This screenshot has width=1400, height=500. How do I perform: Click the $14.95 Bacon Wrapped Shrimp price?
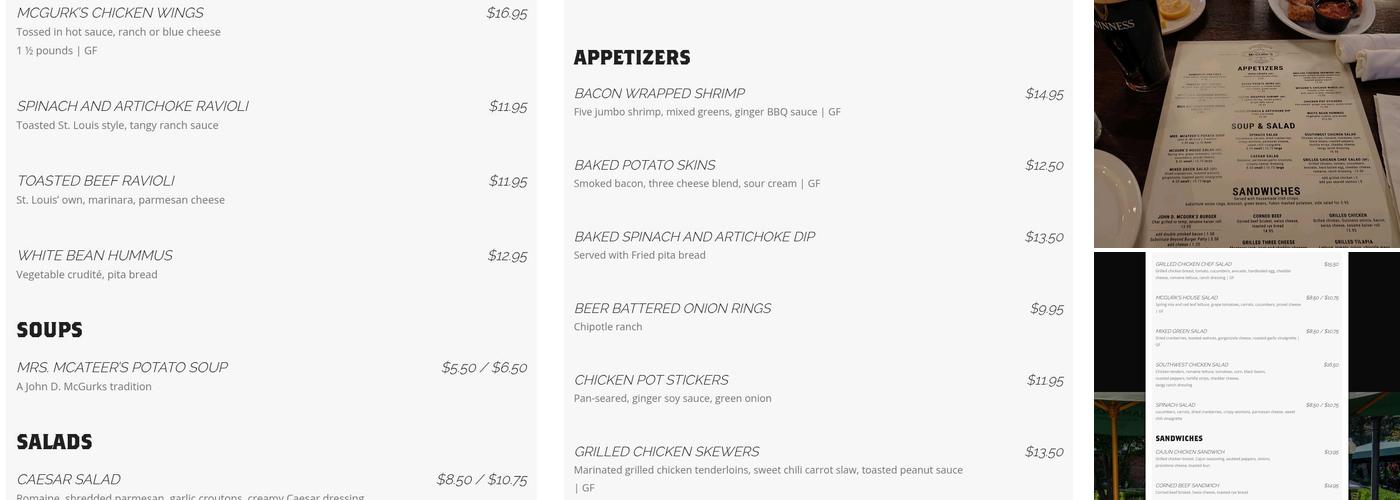tap(1044, 94)
